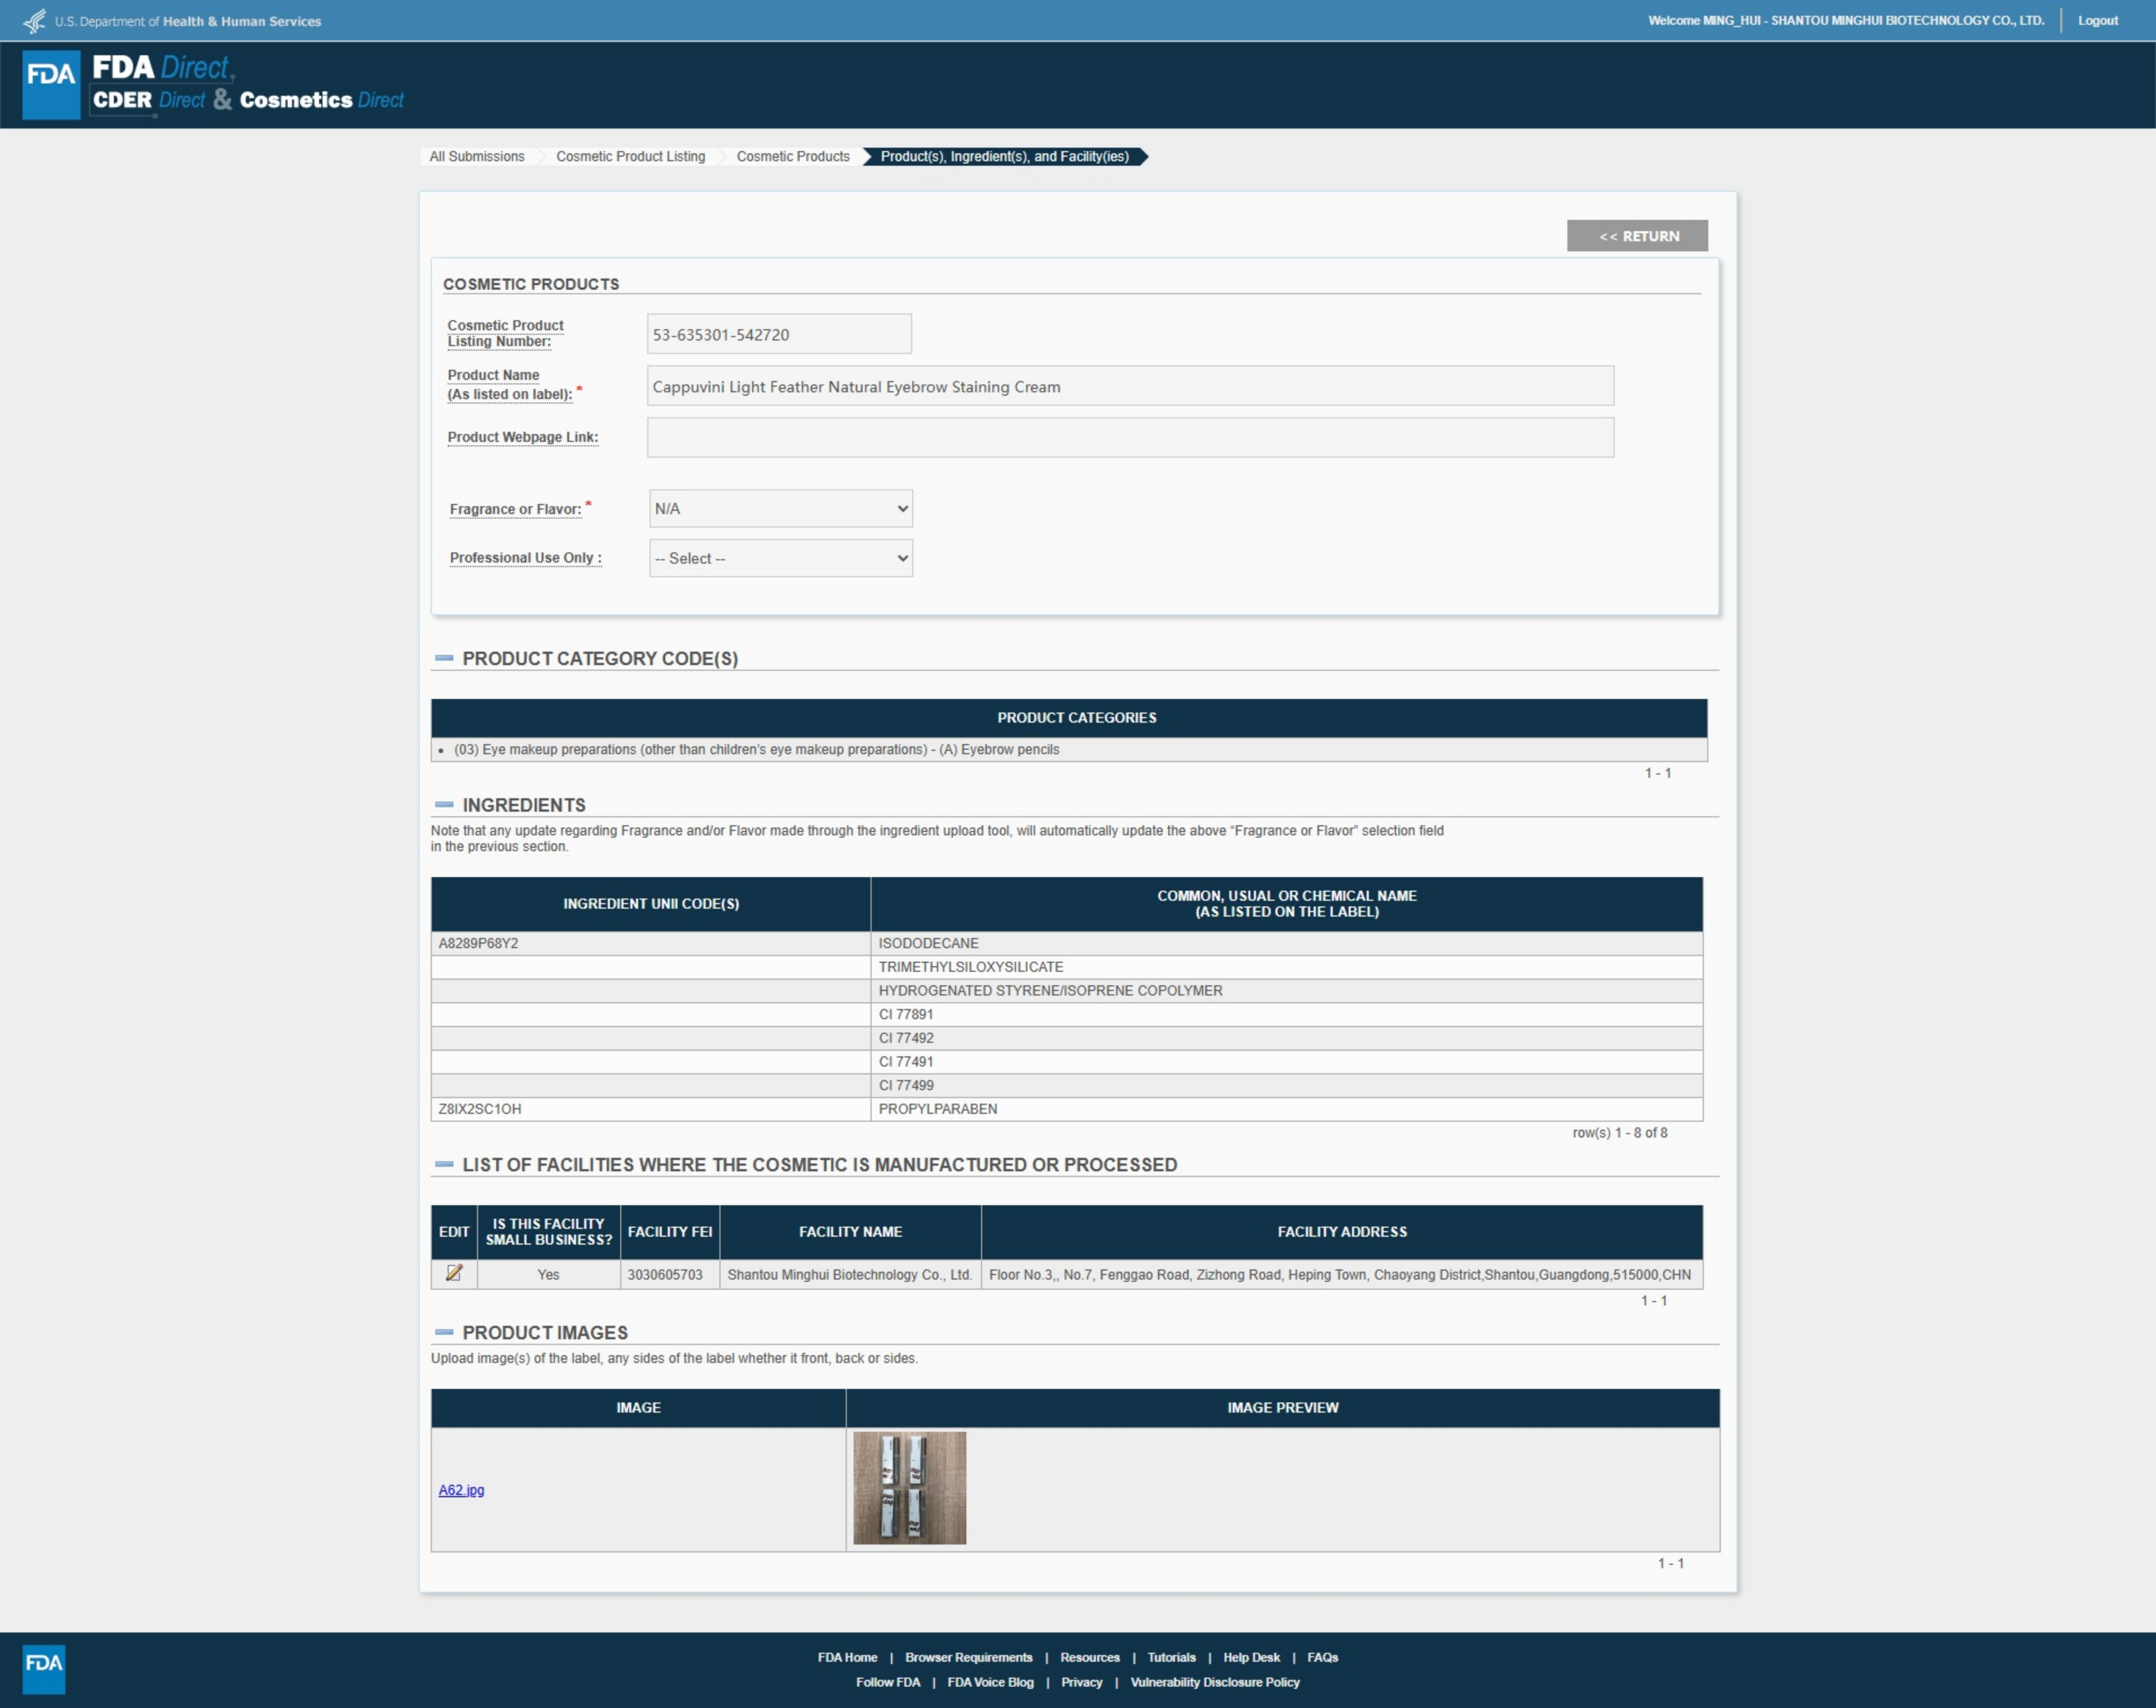2156x1708 pixels.
Task: Click the Product Webpage Link field
Action: pos(1130,438)
